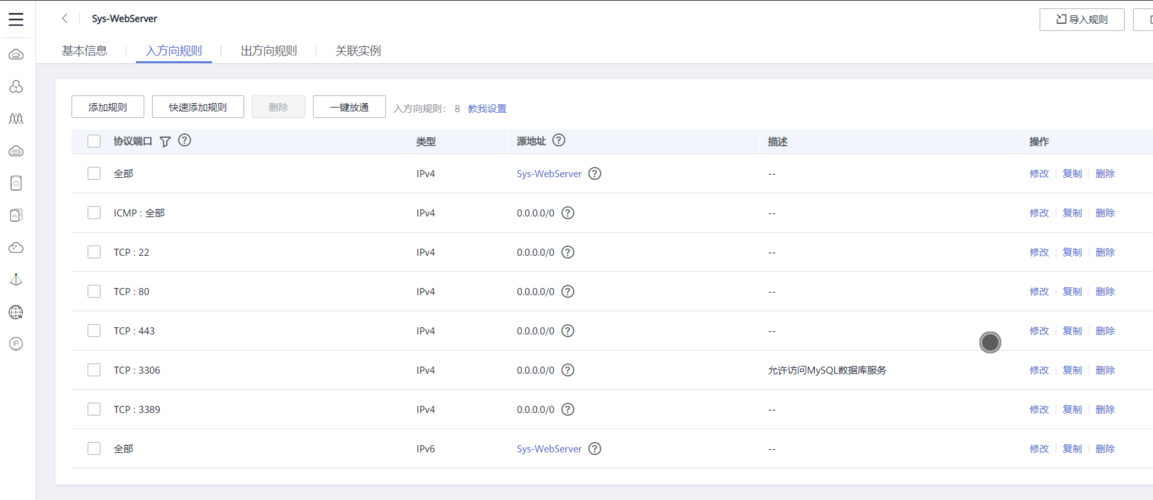Click the TCP : 3306 protocol cell
This screenshot has width=1153, height=500.
[x=137, y=370]
